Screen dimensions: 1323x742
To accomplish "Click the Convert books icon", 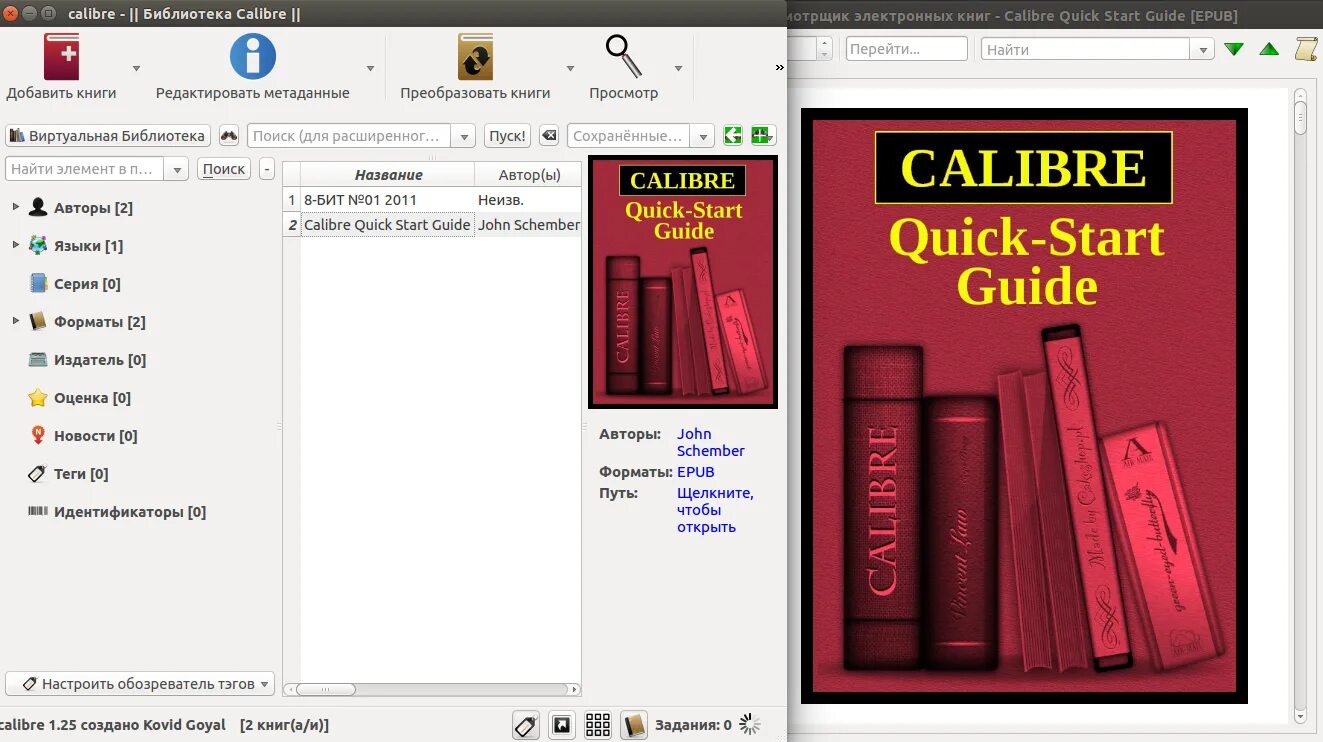I will (x=475, y=56).
